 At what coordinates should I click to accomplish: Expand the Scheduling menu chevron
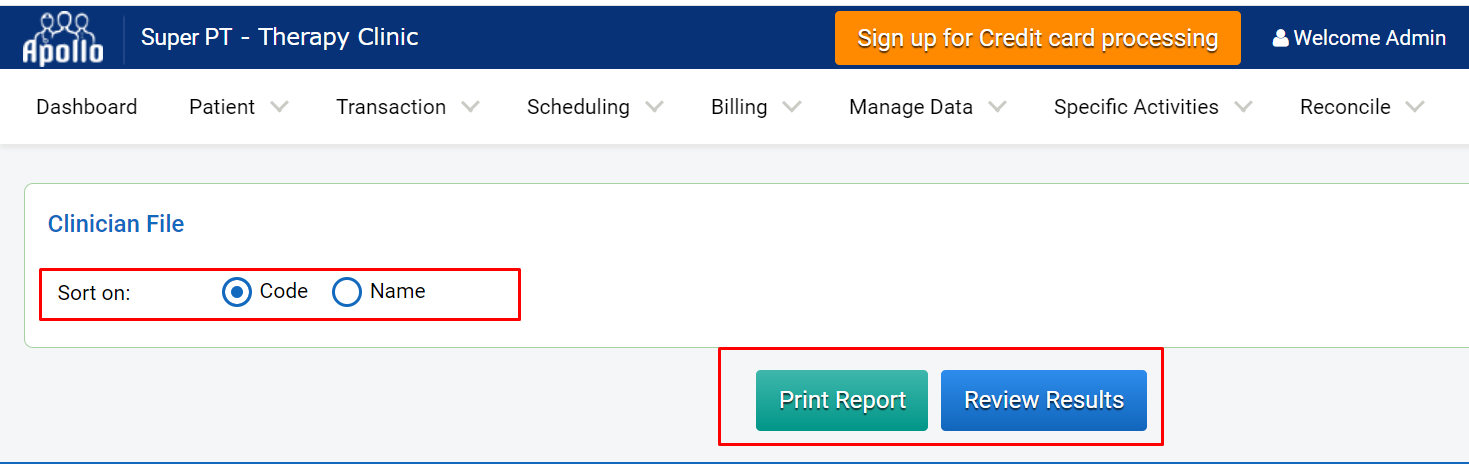[x=654, y=107]
